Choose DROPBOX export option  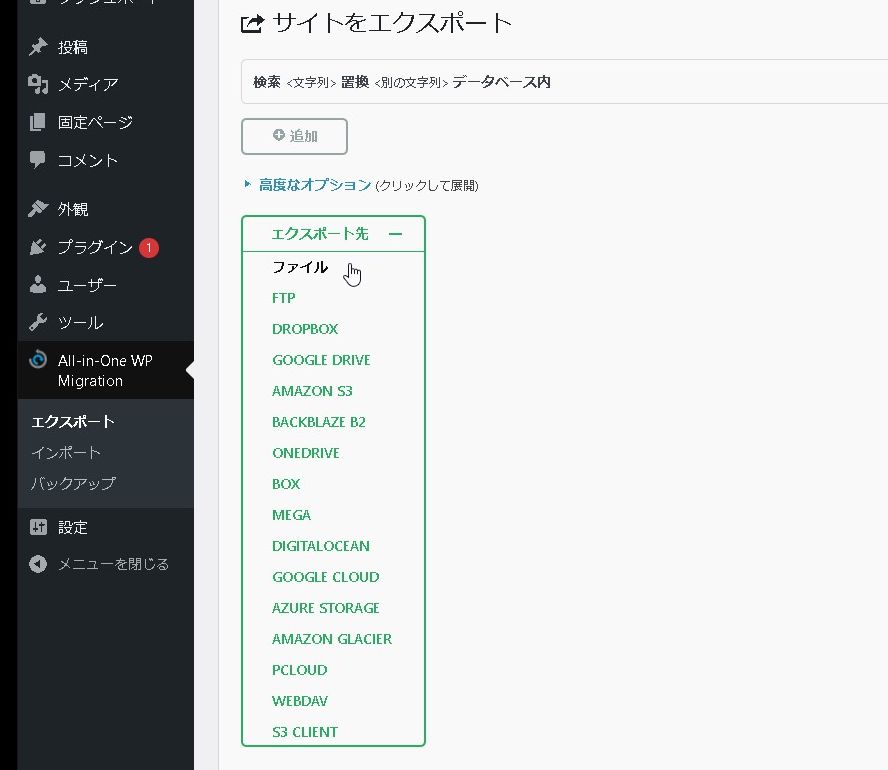click(x=305, y=329)
